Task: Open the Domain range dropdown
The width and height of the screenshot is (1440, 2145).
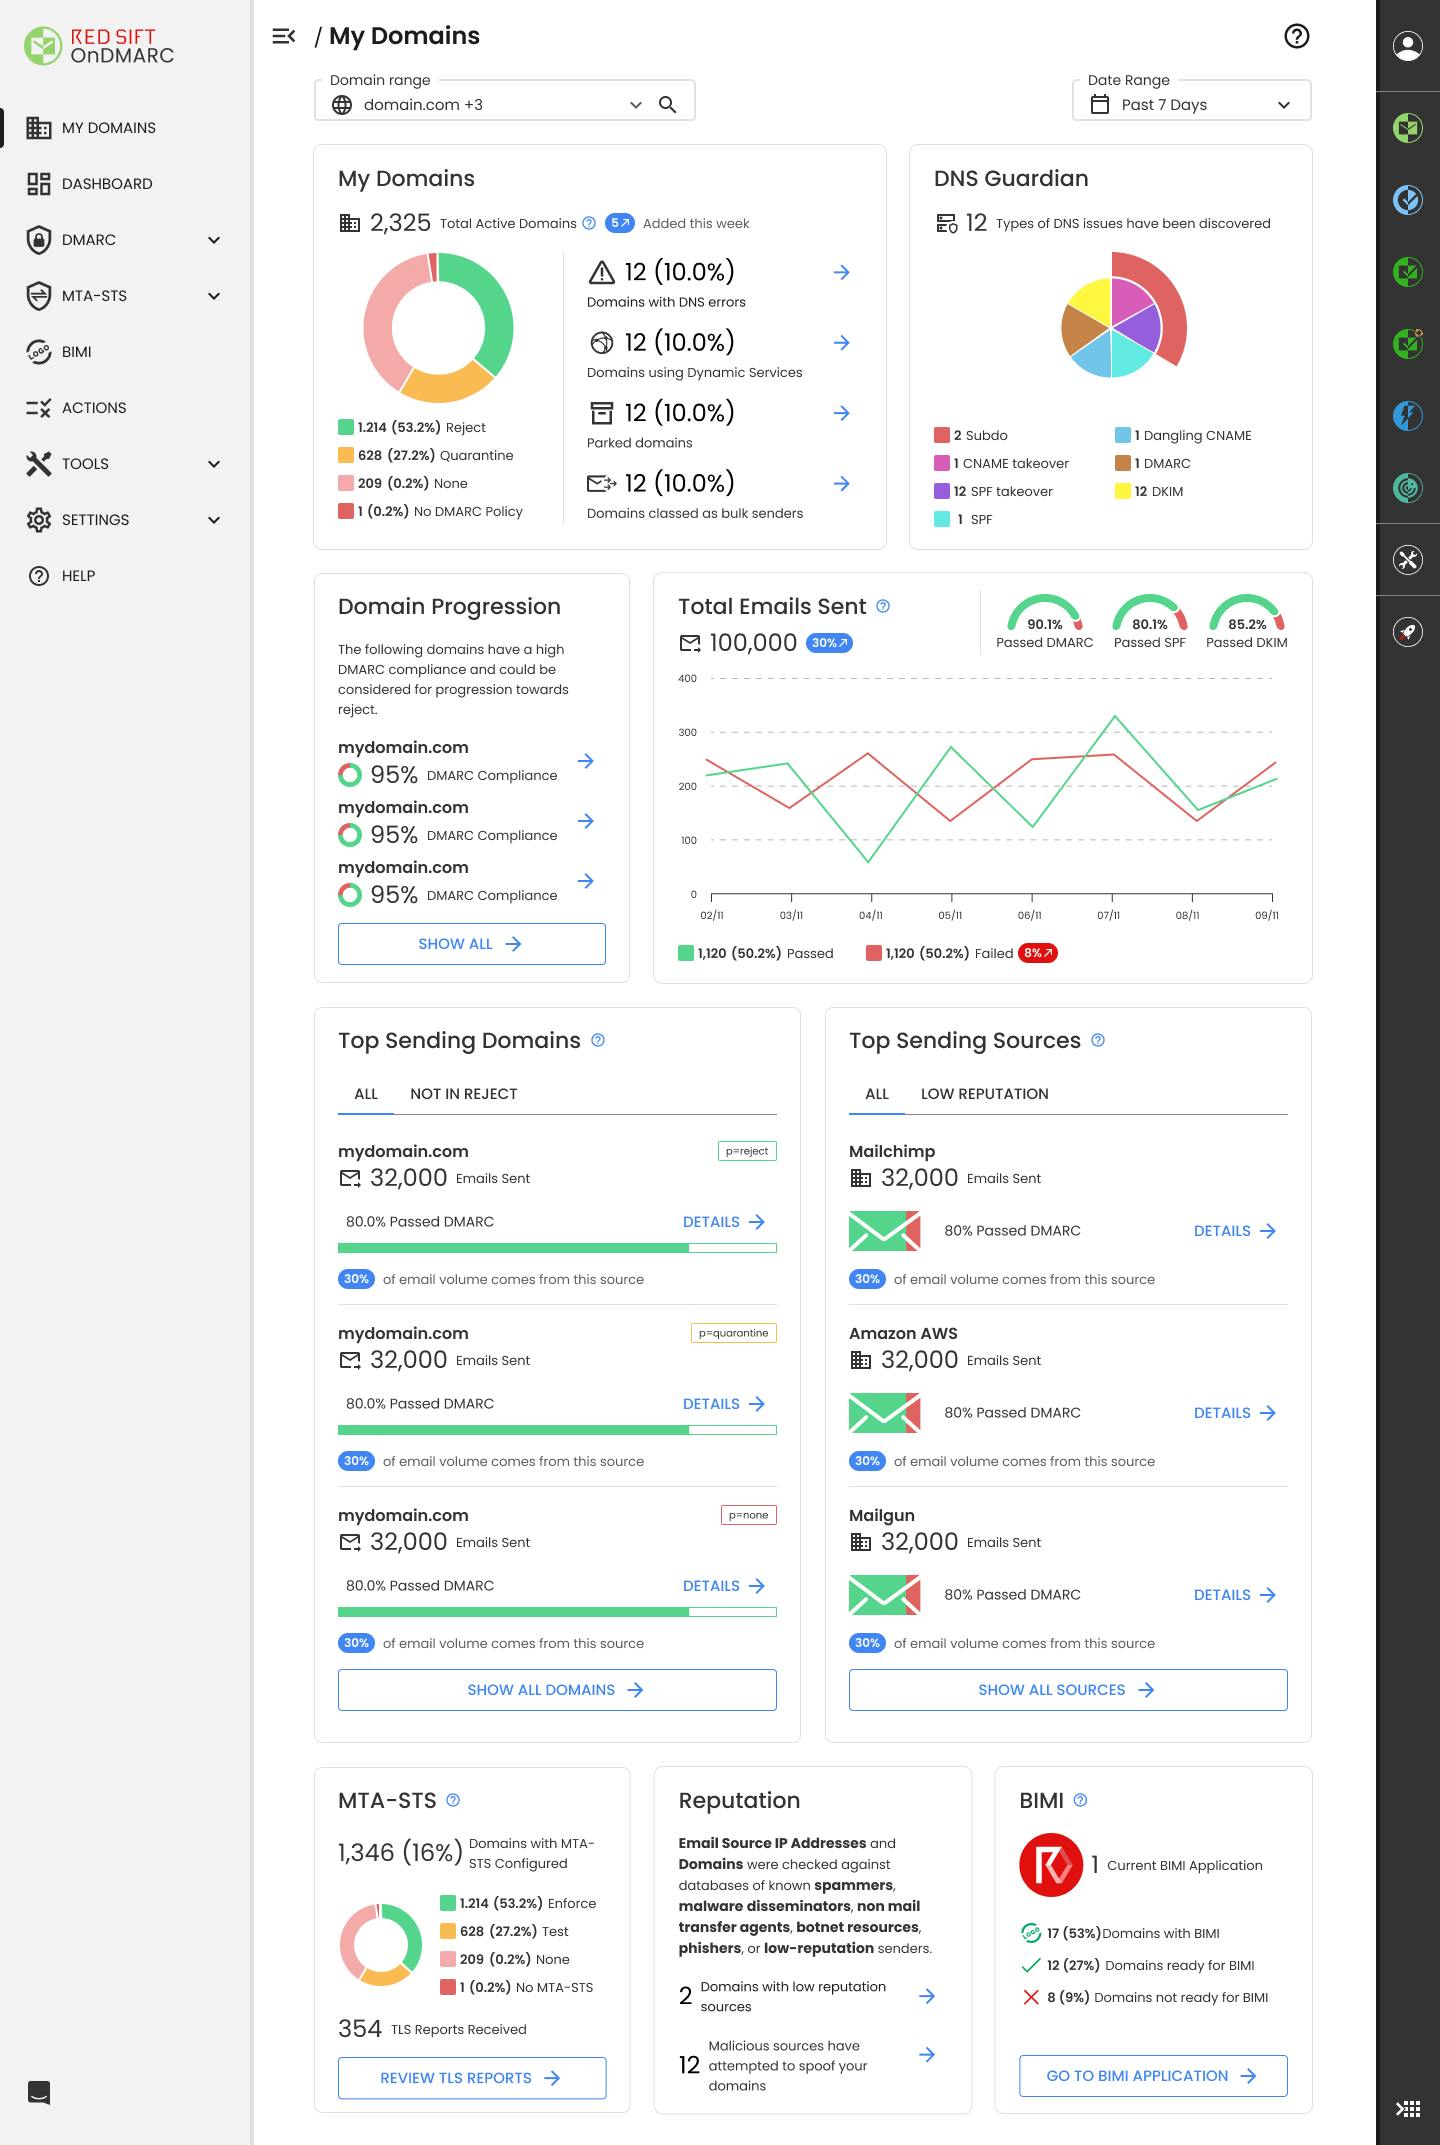Action: point(635,105)
